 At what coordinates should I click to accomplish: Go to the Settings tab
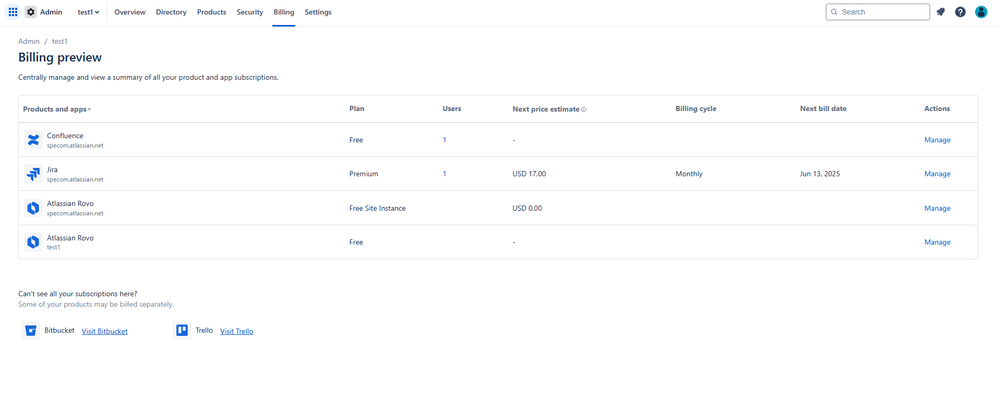pos(318,12)
